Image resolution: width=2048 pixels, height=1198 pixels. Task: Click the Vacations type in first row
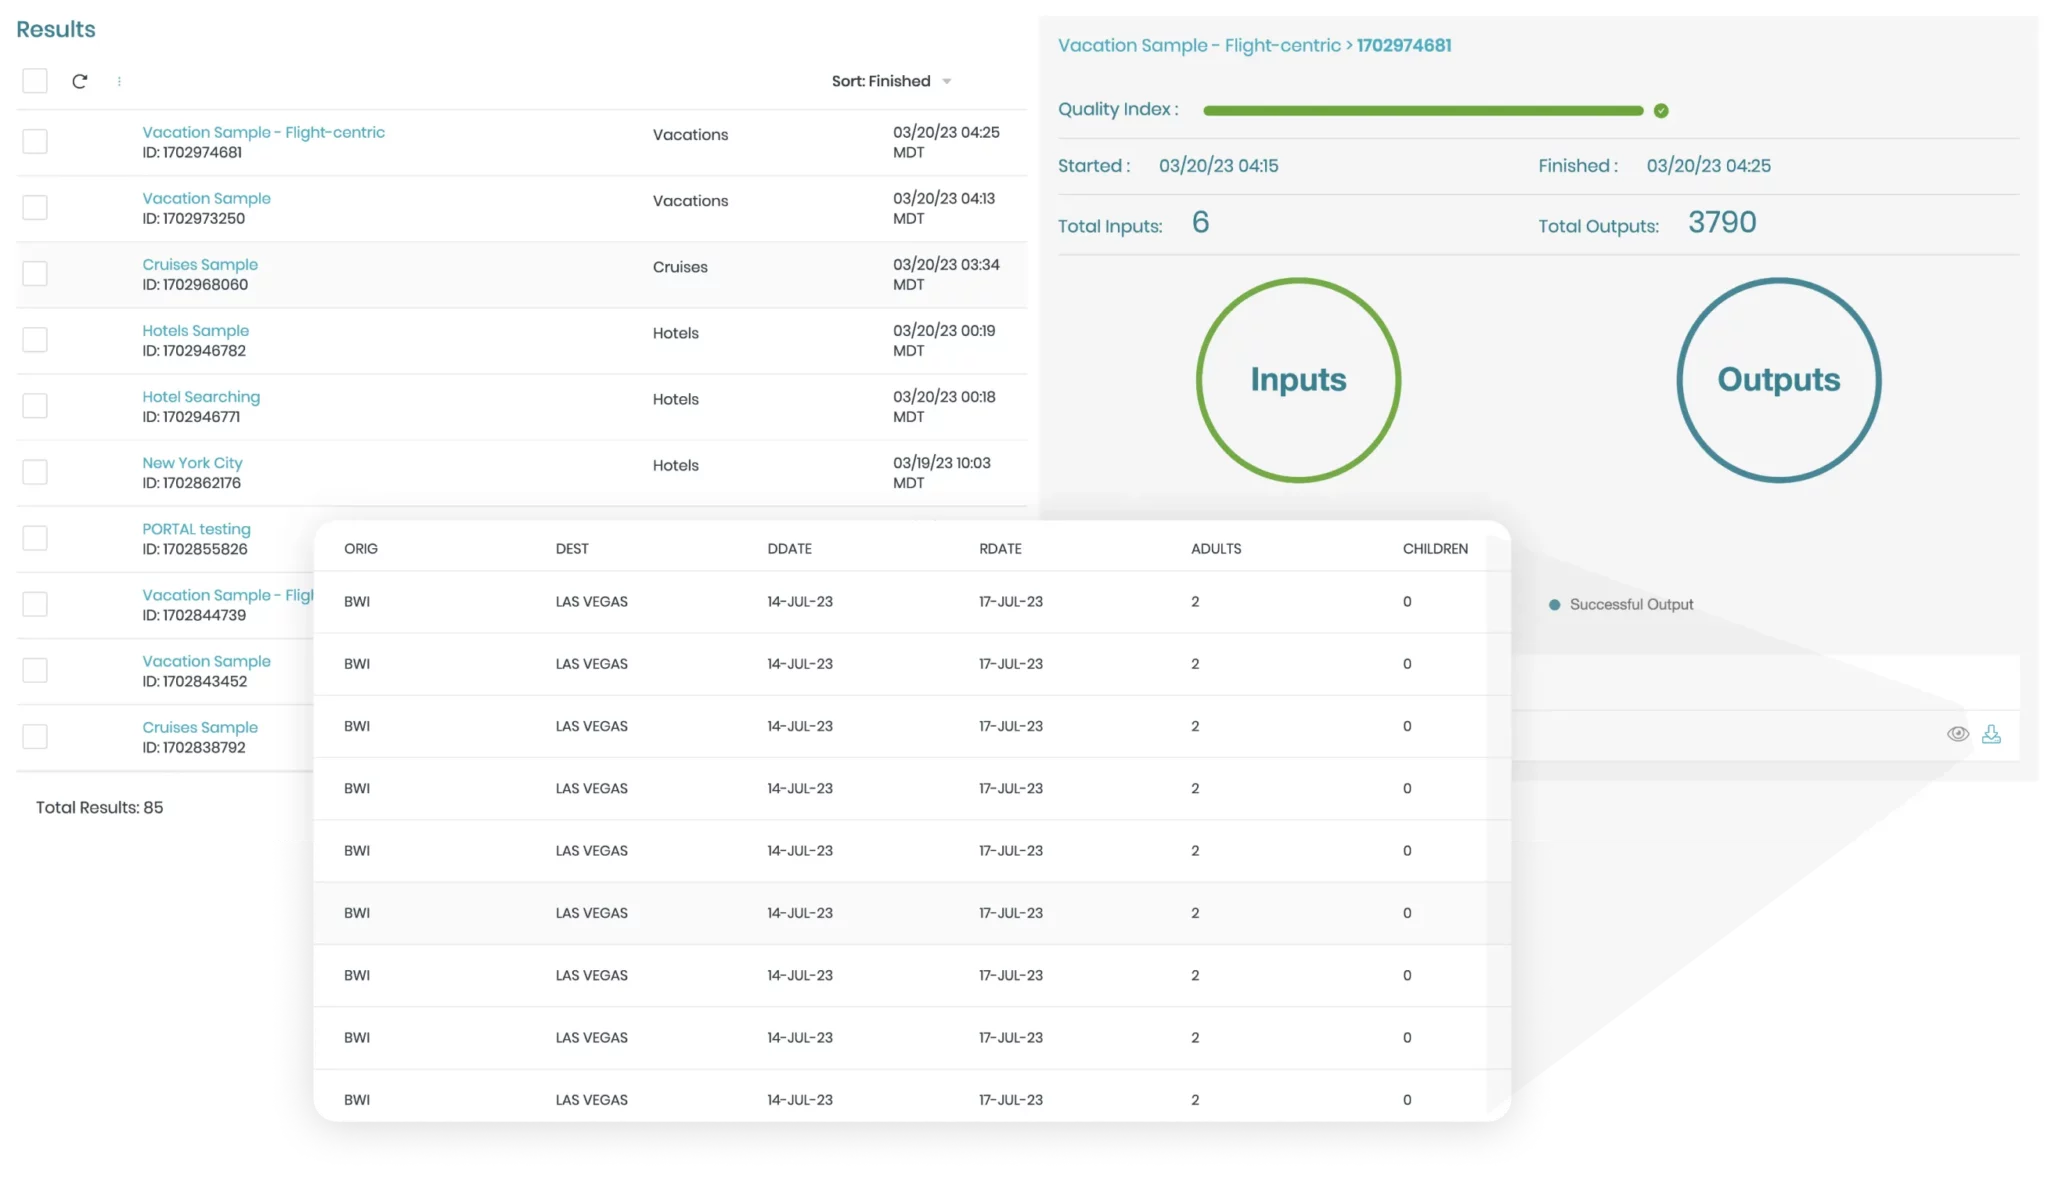(x=690, y=134)
